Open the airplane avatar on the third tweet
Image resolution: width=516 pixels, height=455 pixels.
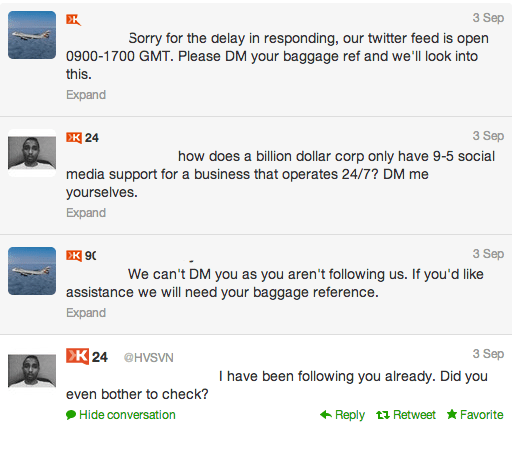(x=32, y=271)
